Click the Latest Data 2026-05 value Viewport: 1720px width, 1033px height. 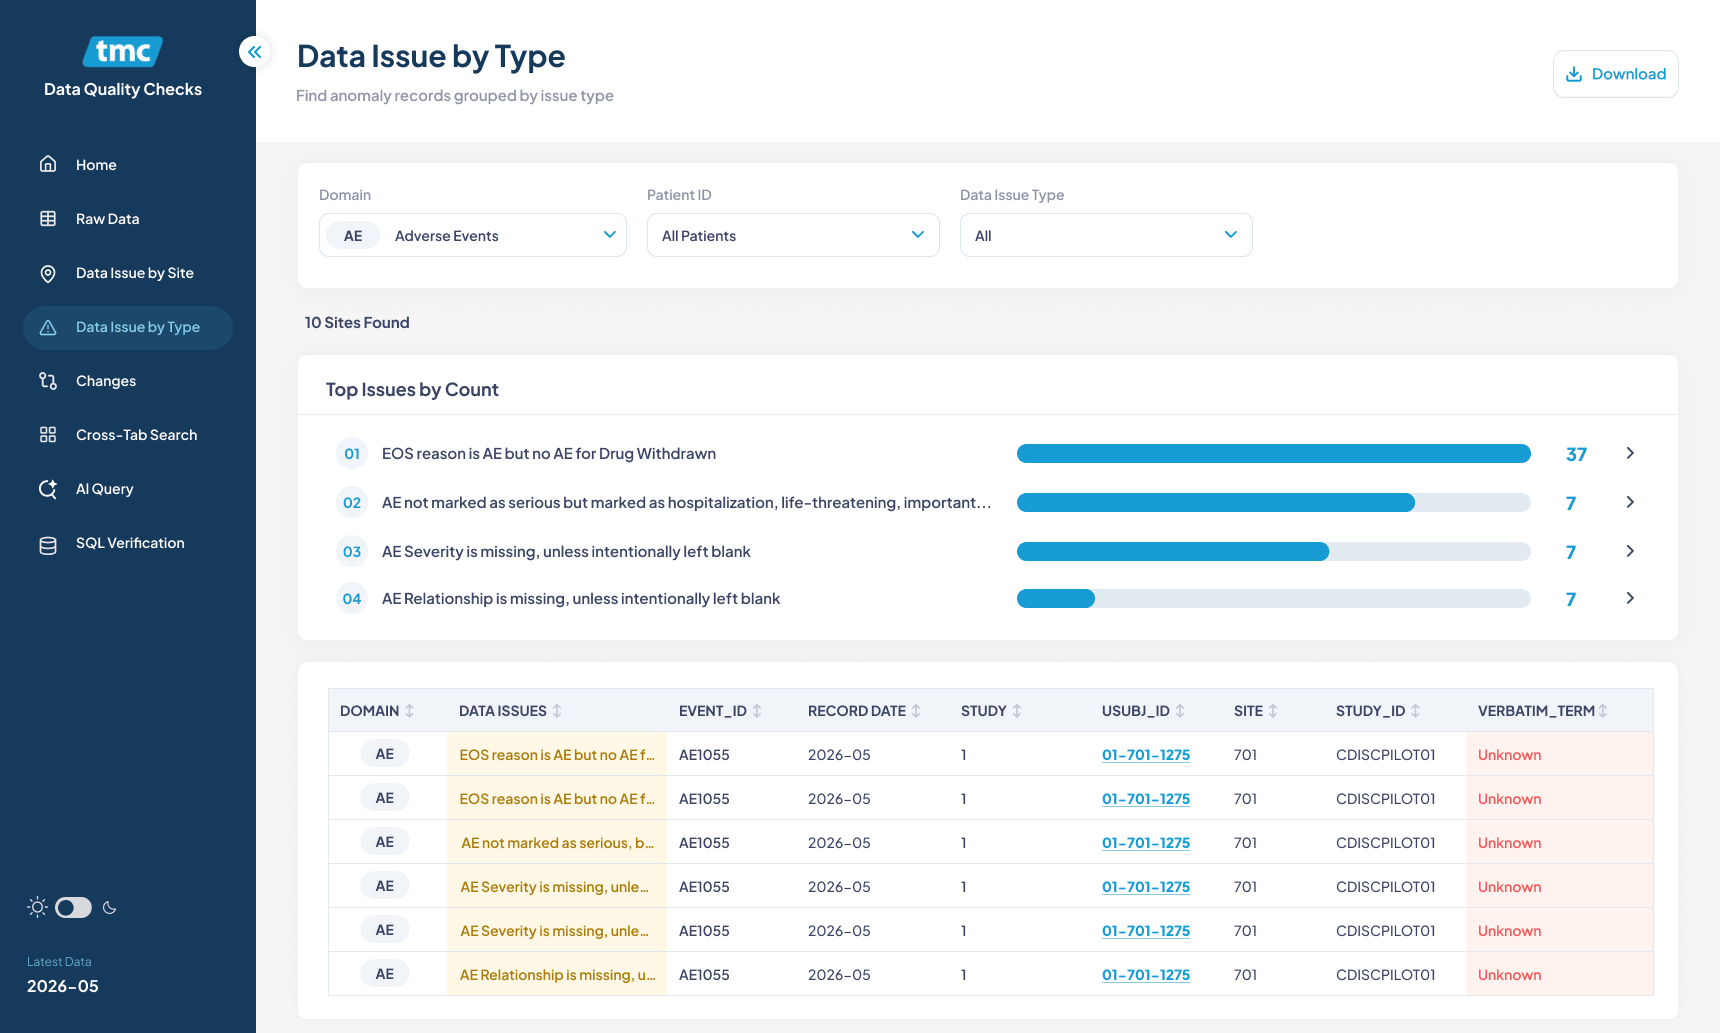(63, 986)
